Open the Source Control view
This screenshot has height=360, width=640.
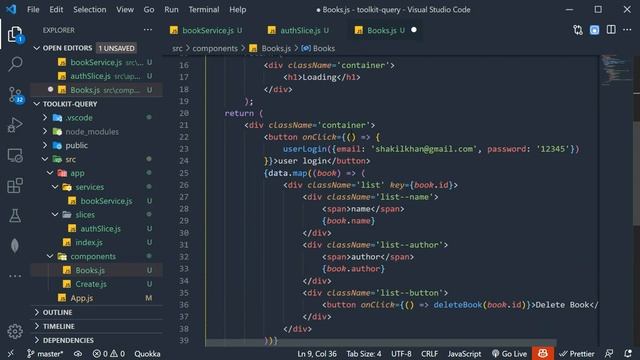(x=15, y=95)
